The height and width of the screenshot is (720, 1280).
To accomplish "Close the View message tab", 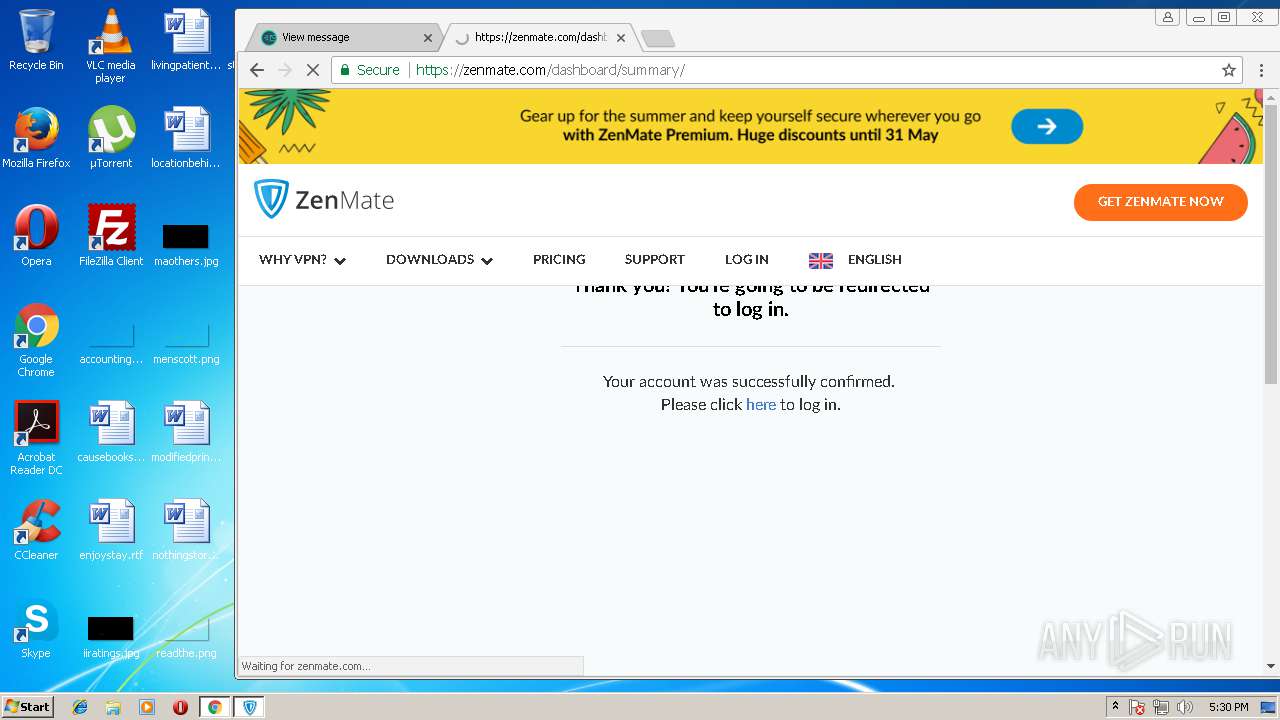I will point(428,38).
